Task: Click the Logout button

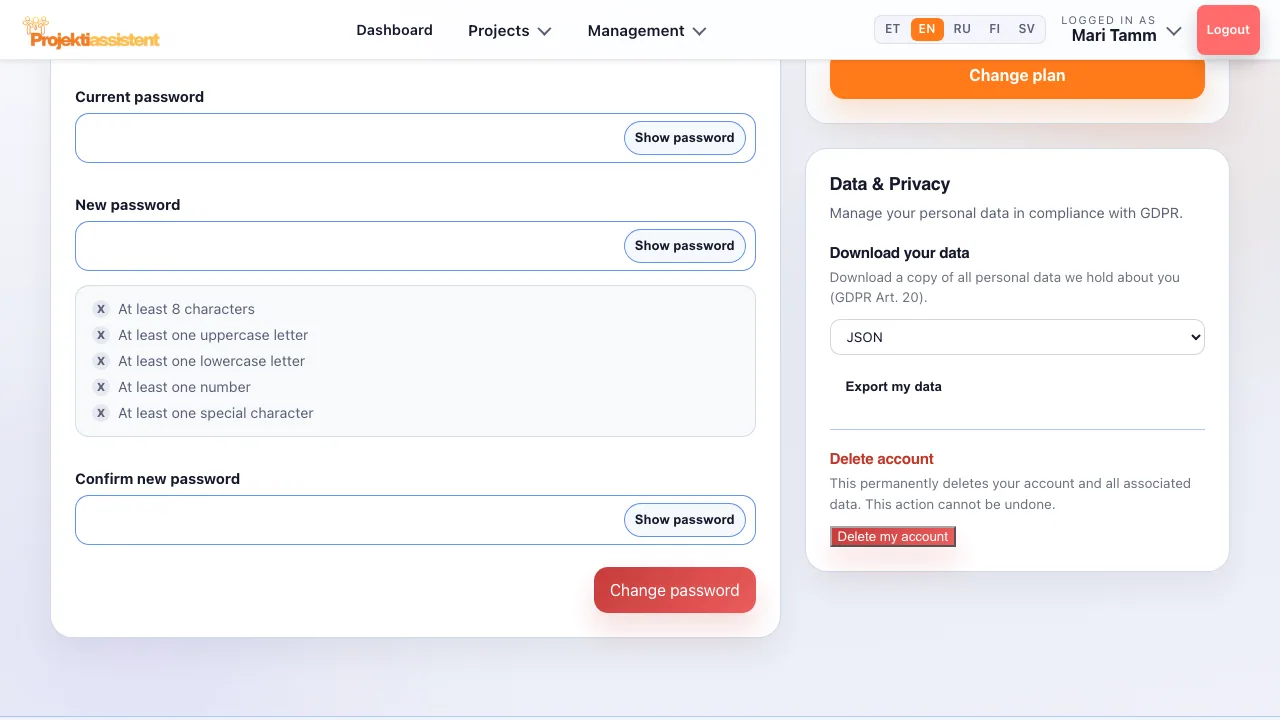Action: [x=1228, y=30]
